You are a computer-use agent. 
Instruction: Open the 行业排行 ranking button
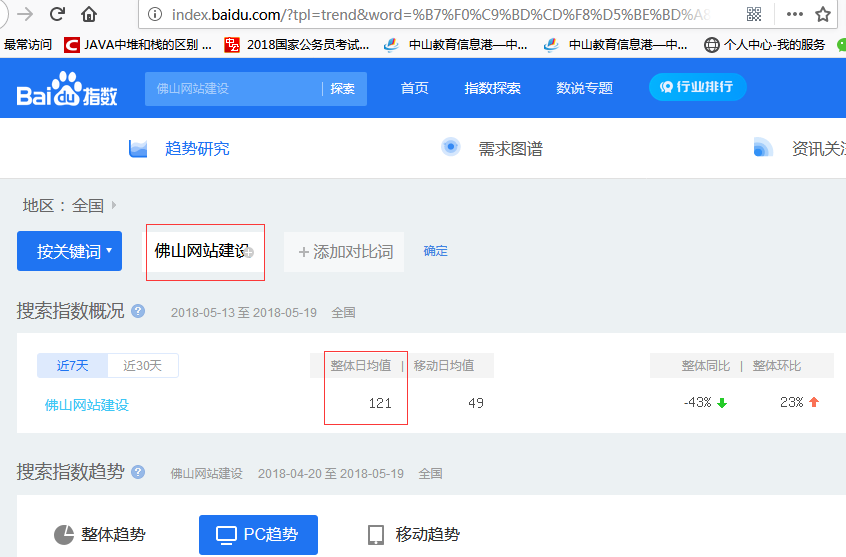pos(697,87)
